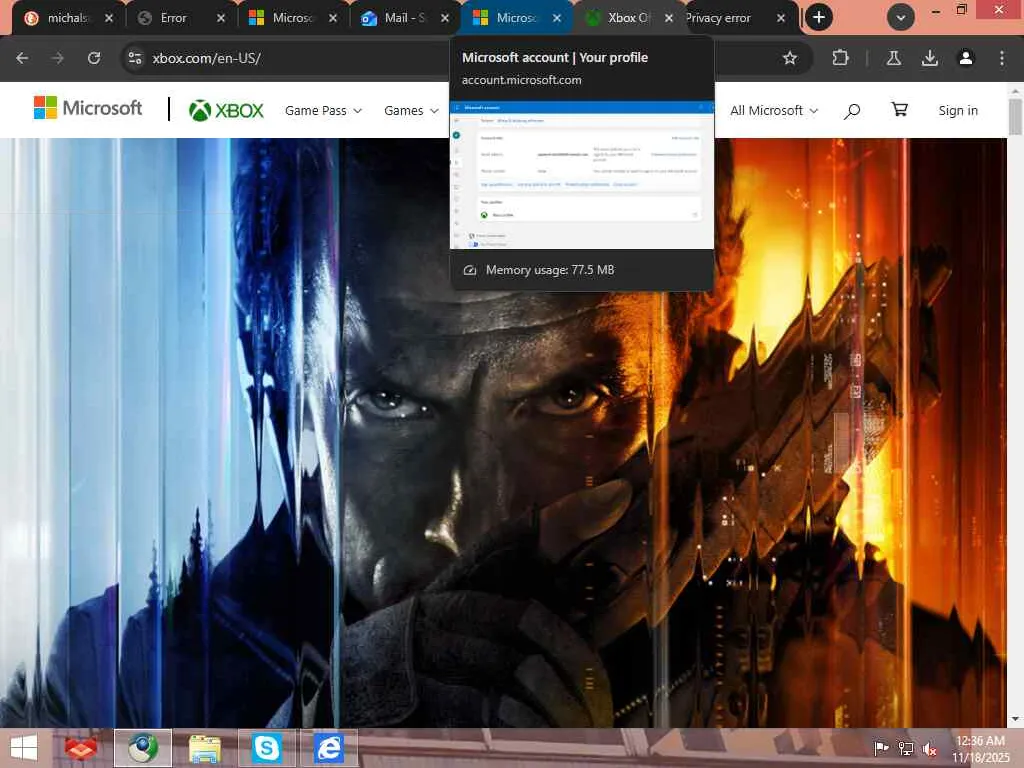Click the hero game banner image

(x=504, y=432)
